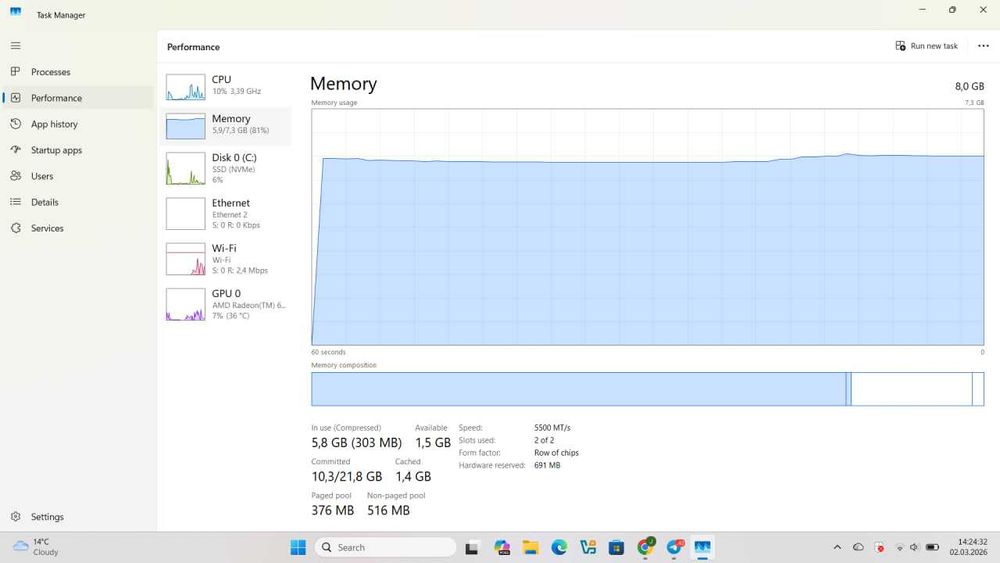Show hidden system tray icons
This screenshot has height=563, width=1000.
[x=837, y=547]
